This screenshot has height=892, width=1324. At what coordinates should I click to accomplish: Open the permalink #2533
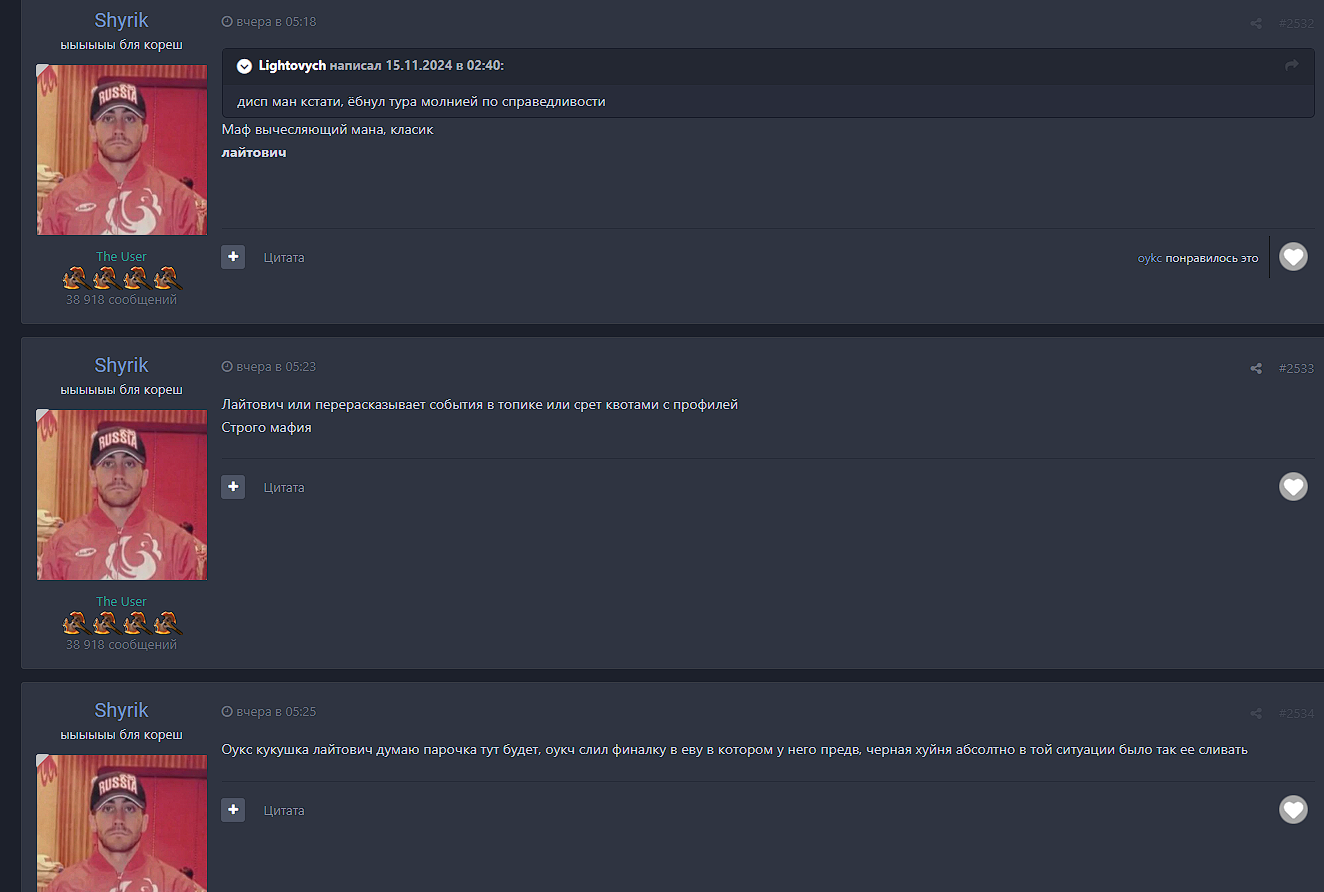(1296, 368)
